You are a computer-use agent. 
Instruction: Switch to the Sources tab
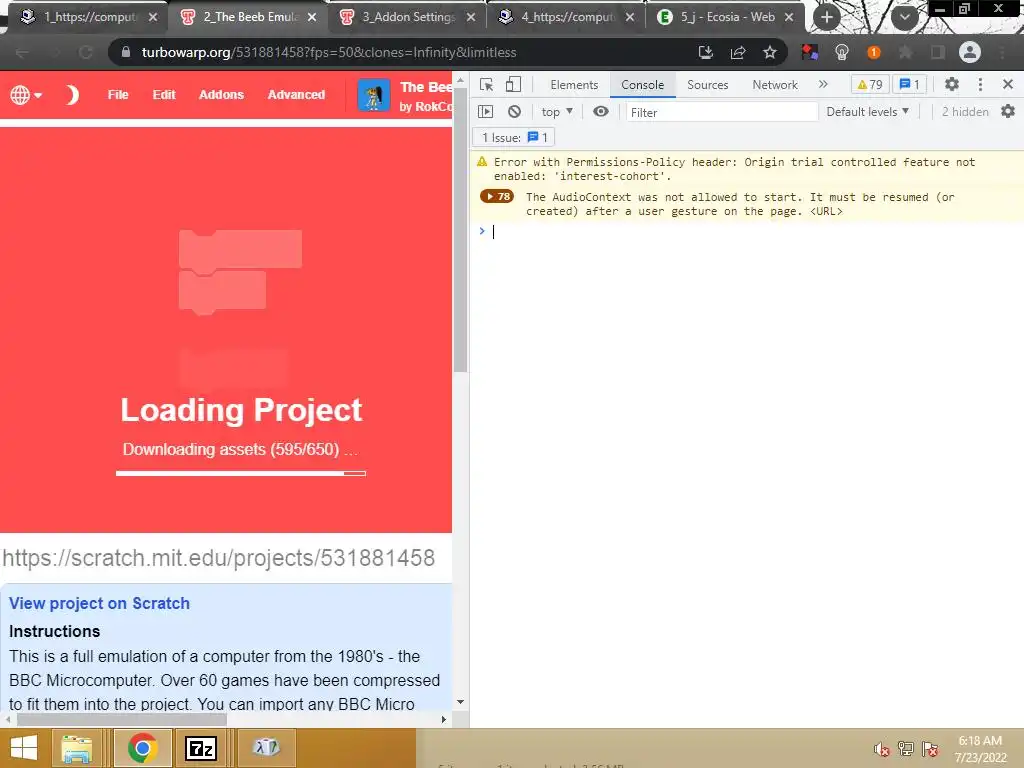point(707,85)
